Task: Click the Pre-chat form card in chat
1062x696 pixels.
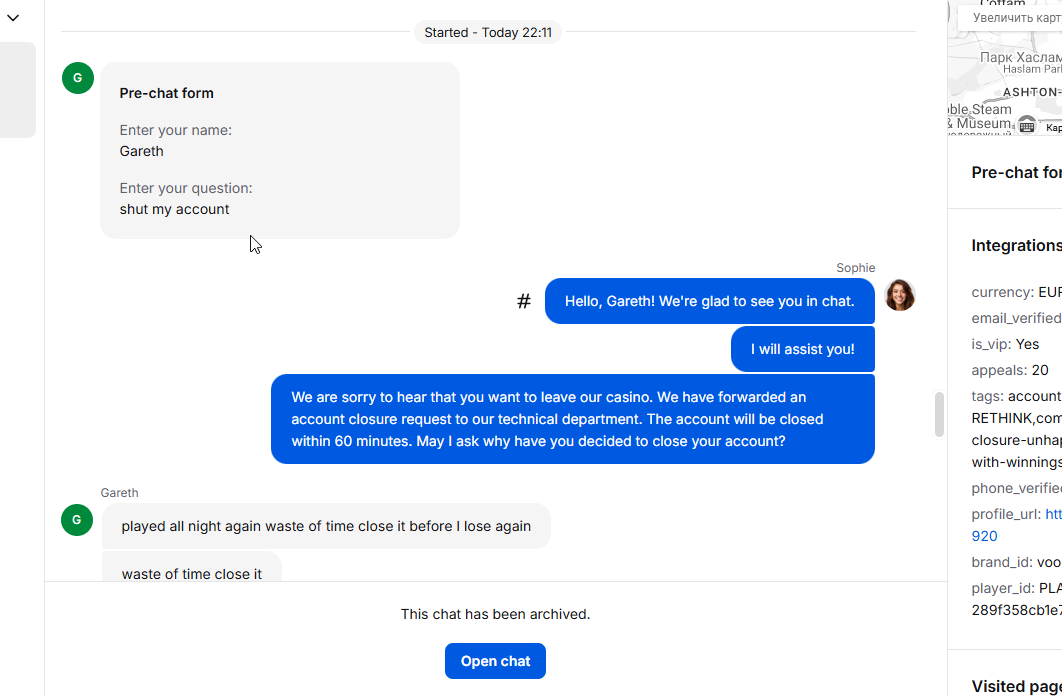Action: point(280,150)
